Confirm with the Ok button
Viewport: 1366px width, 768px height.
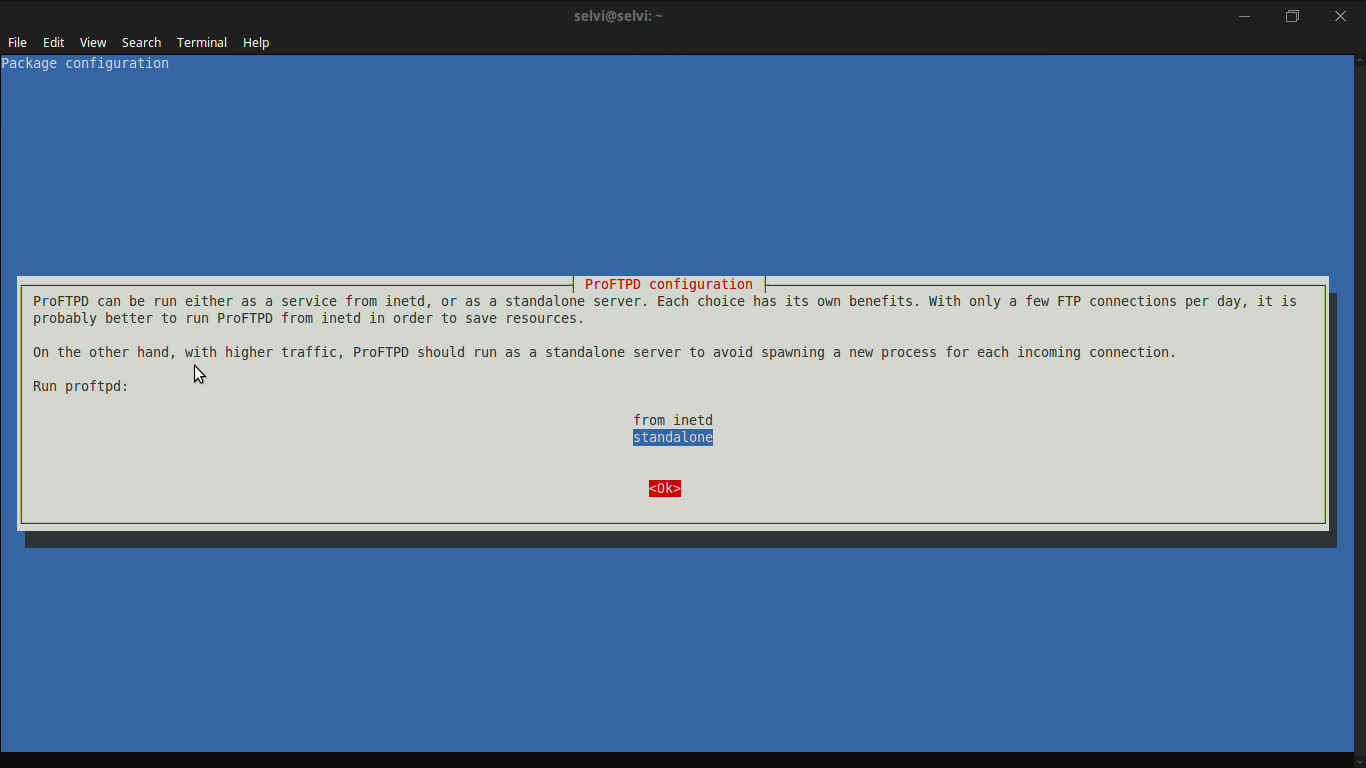[665, 488]
